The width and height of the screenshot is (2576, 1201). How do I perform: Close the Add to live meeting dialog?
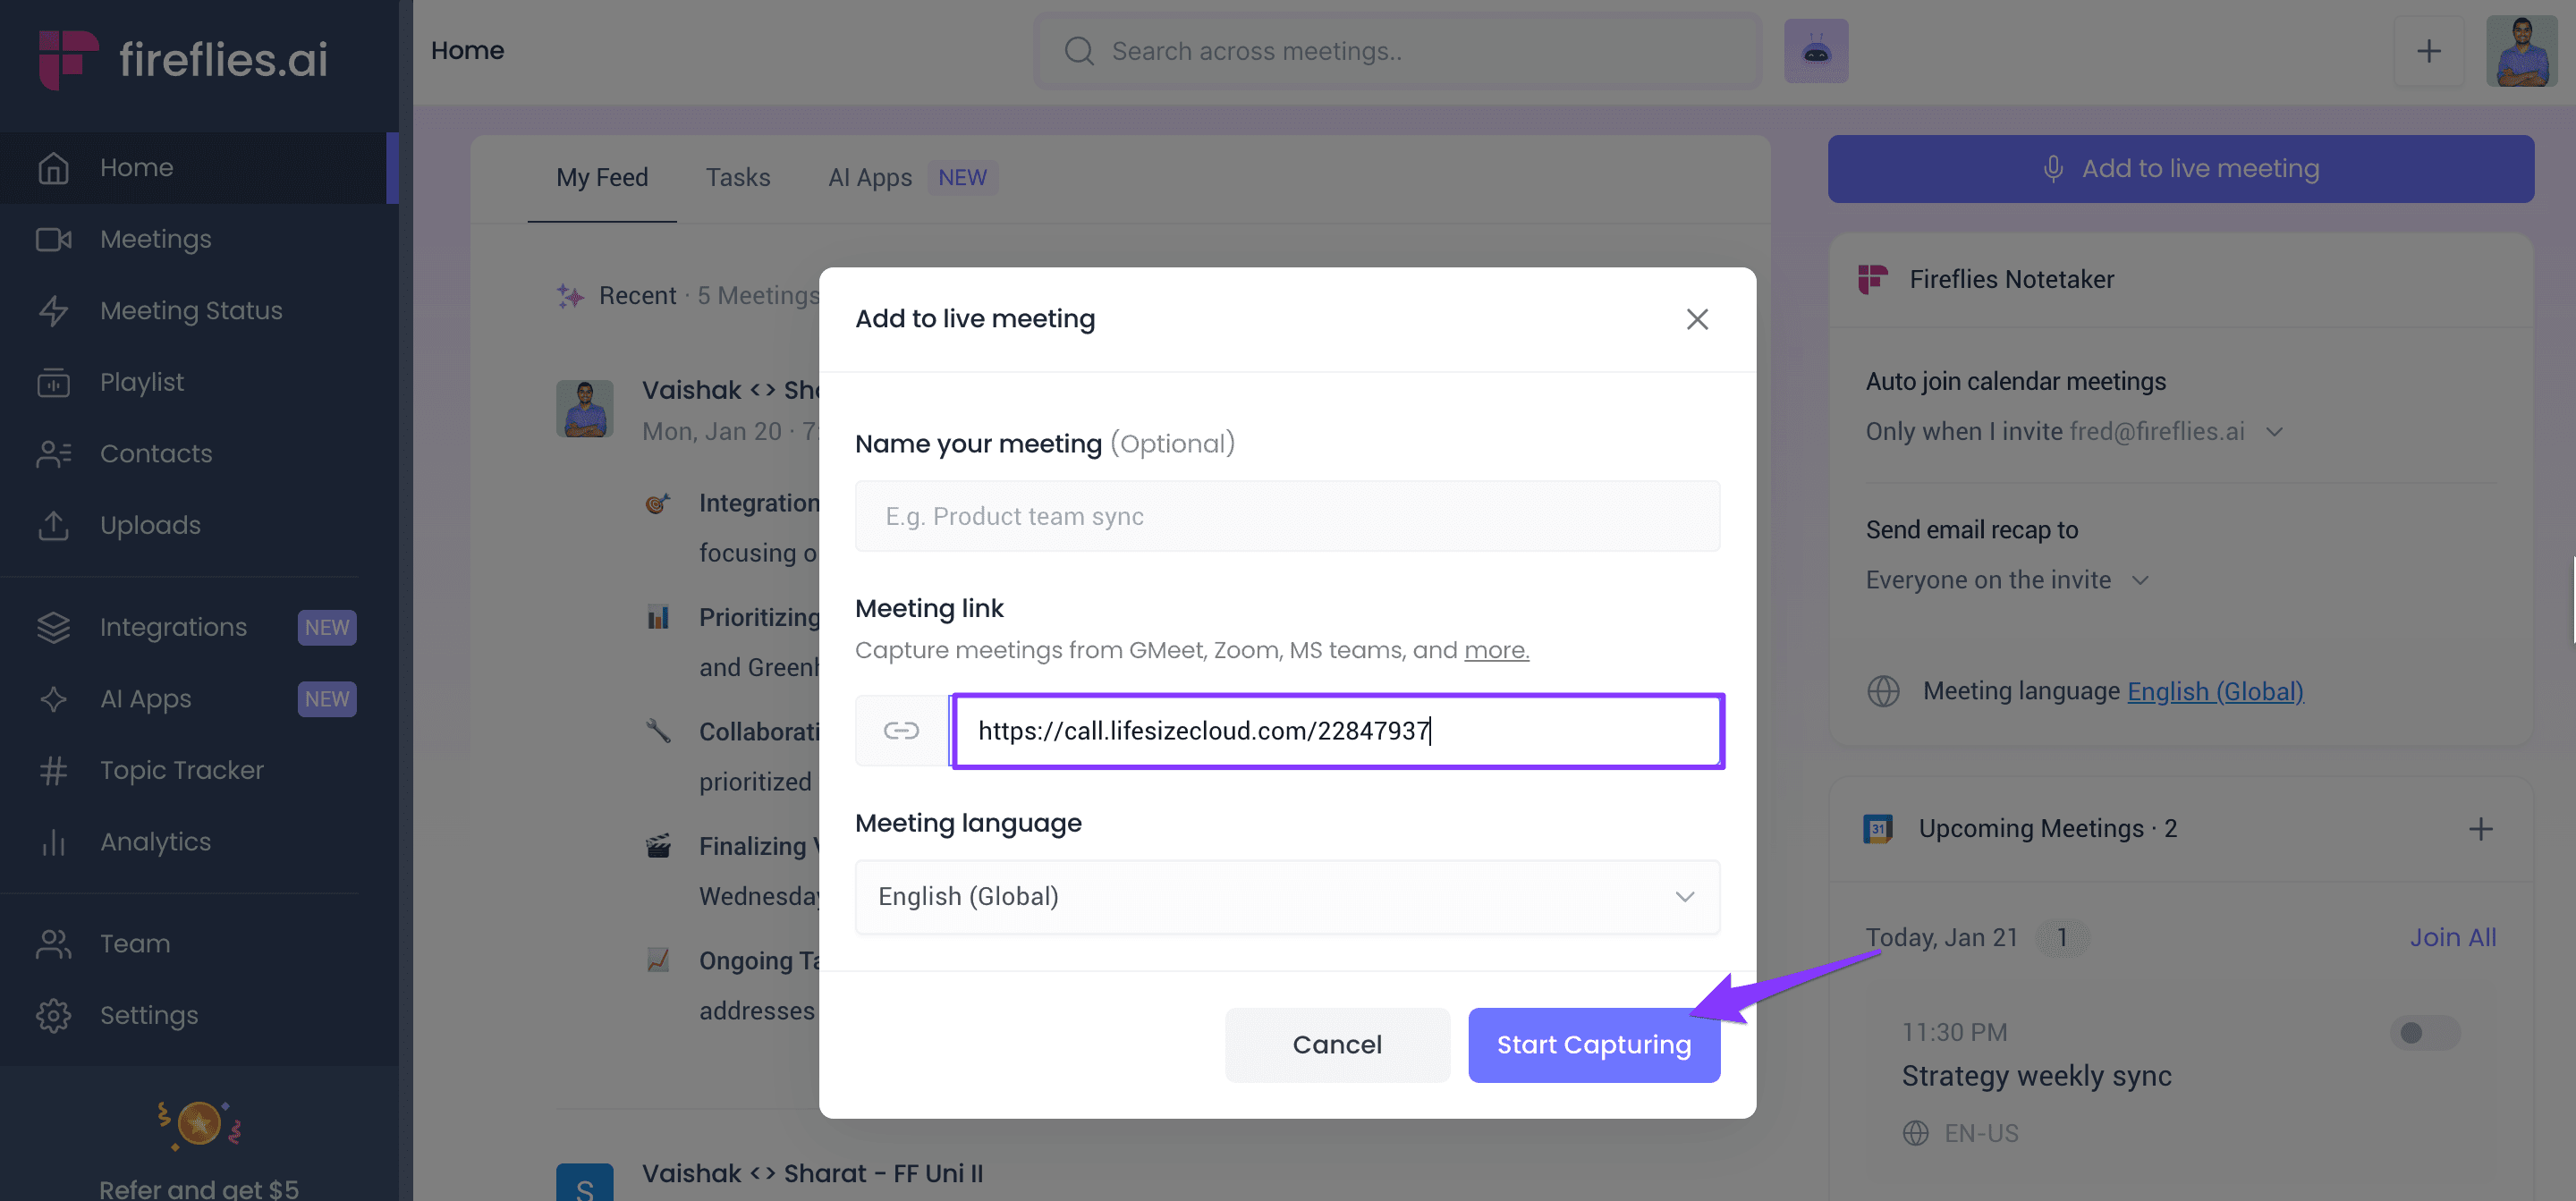[x=1697, y=318]
